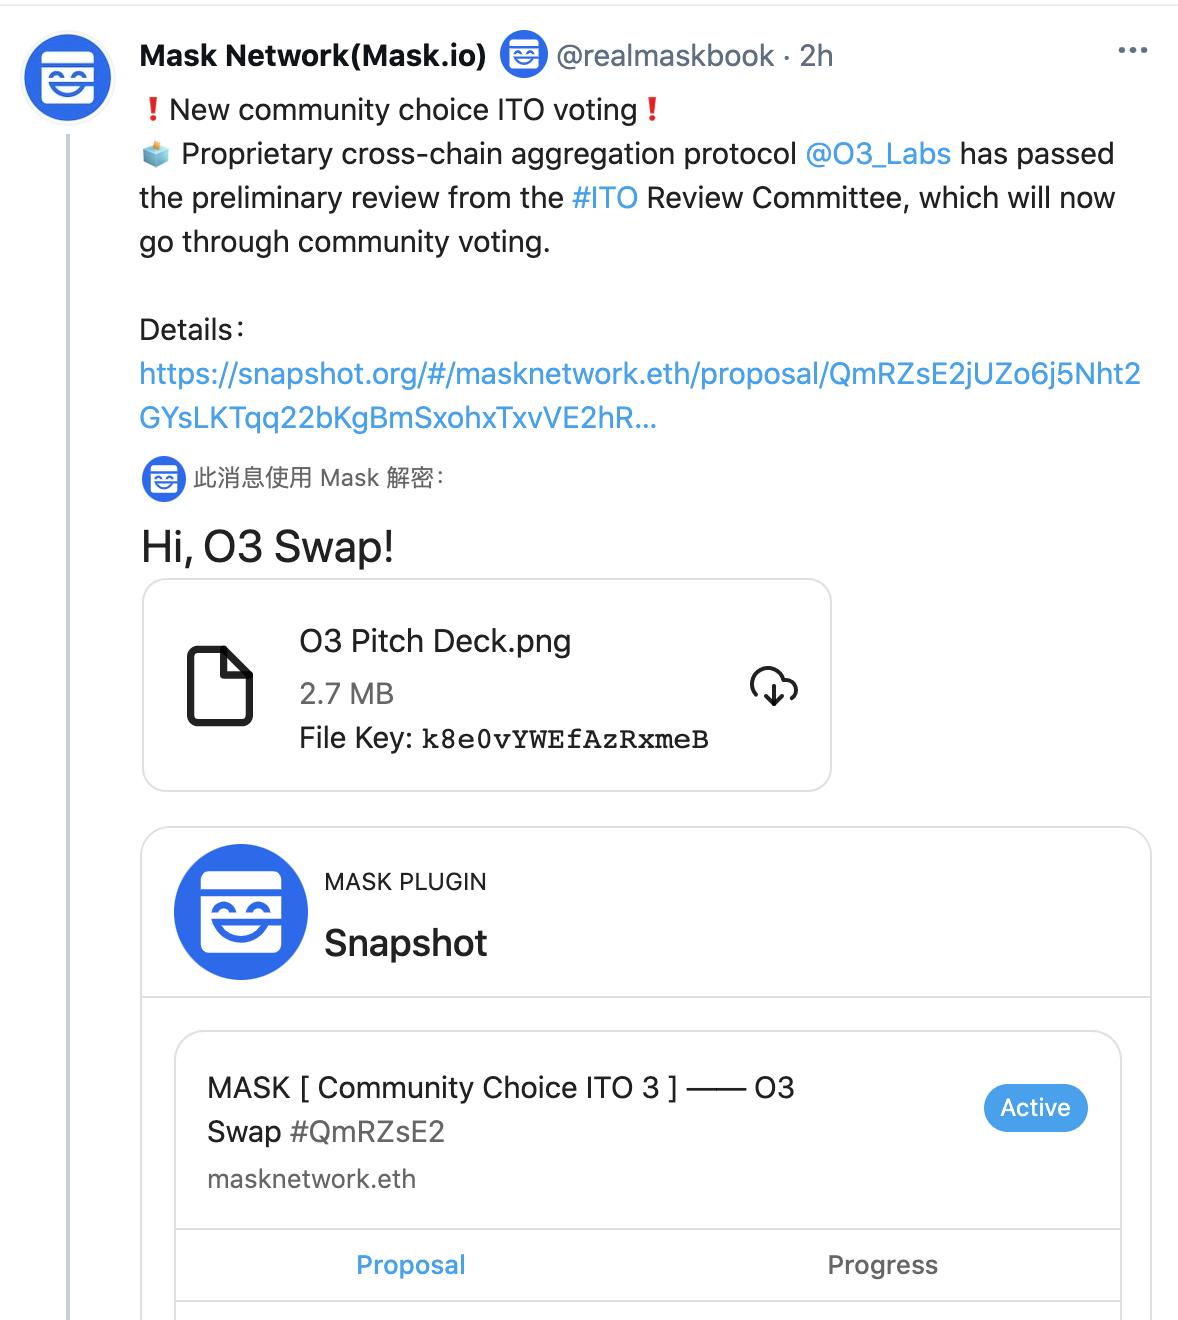The width and height of the screenshot is (1178, 1320).
Task: Expand the O3 Pitch Deck file card
Action: coord(487,685)
